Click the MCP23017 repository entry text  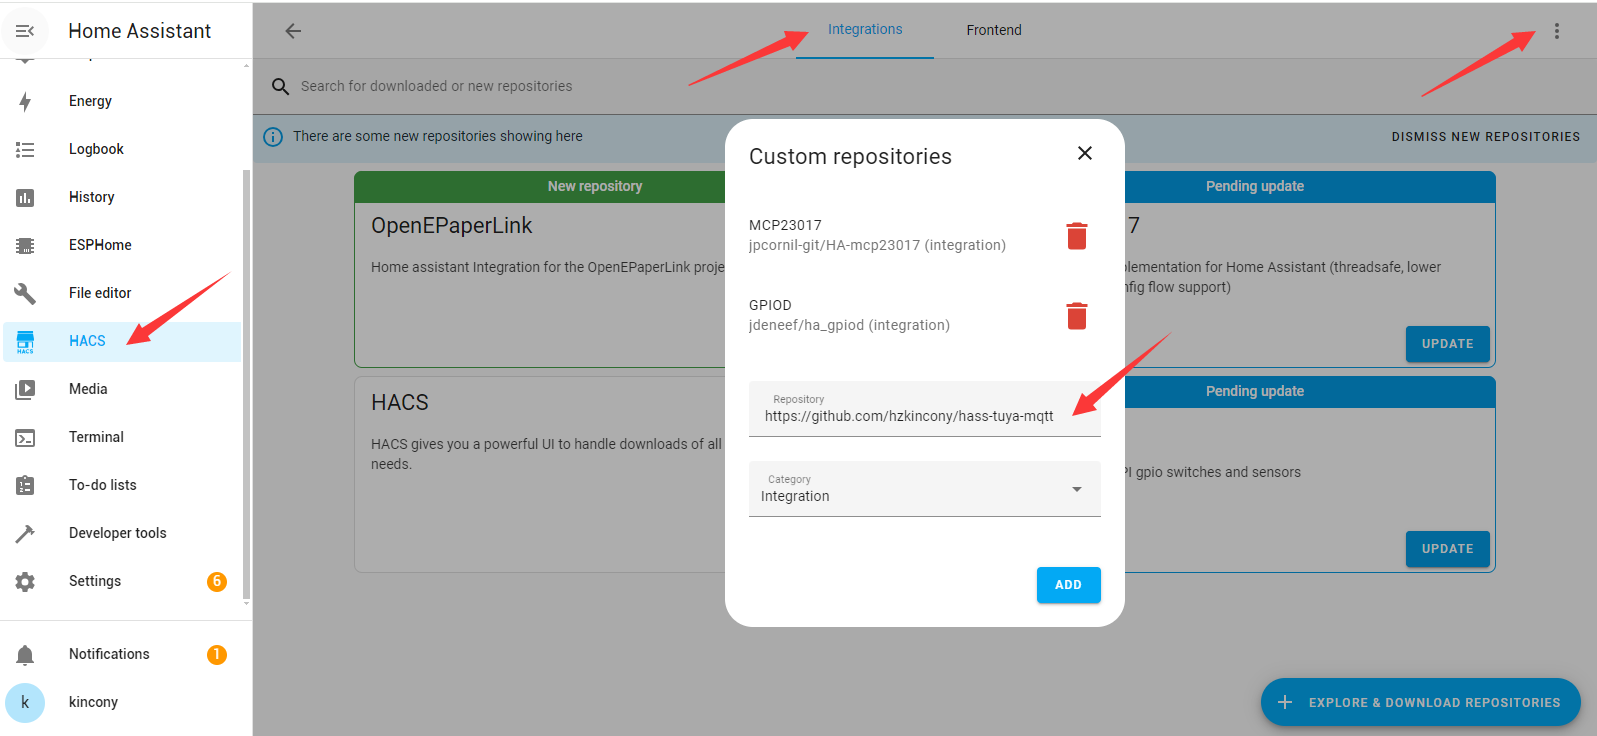pos(877,235)
